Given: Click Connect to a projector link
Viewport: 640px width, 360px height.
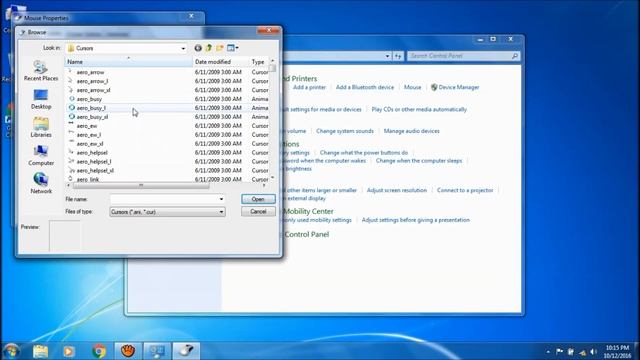Looking at the screenshot, I should click(465, 190).
